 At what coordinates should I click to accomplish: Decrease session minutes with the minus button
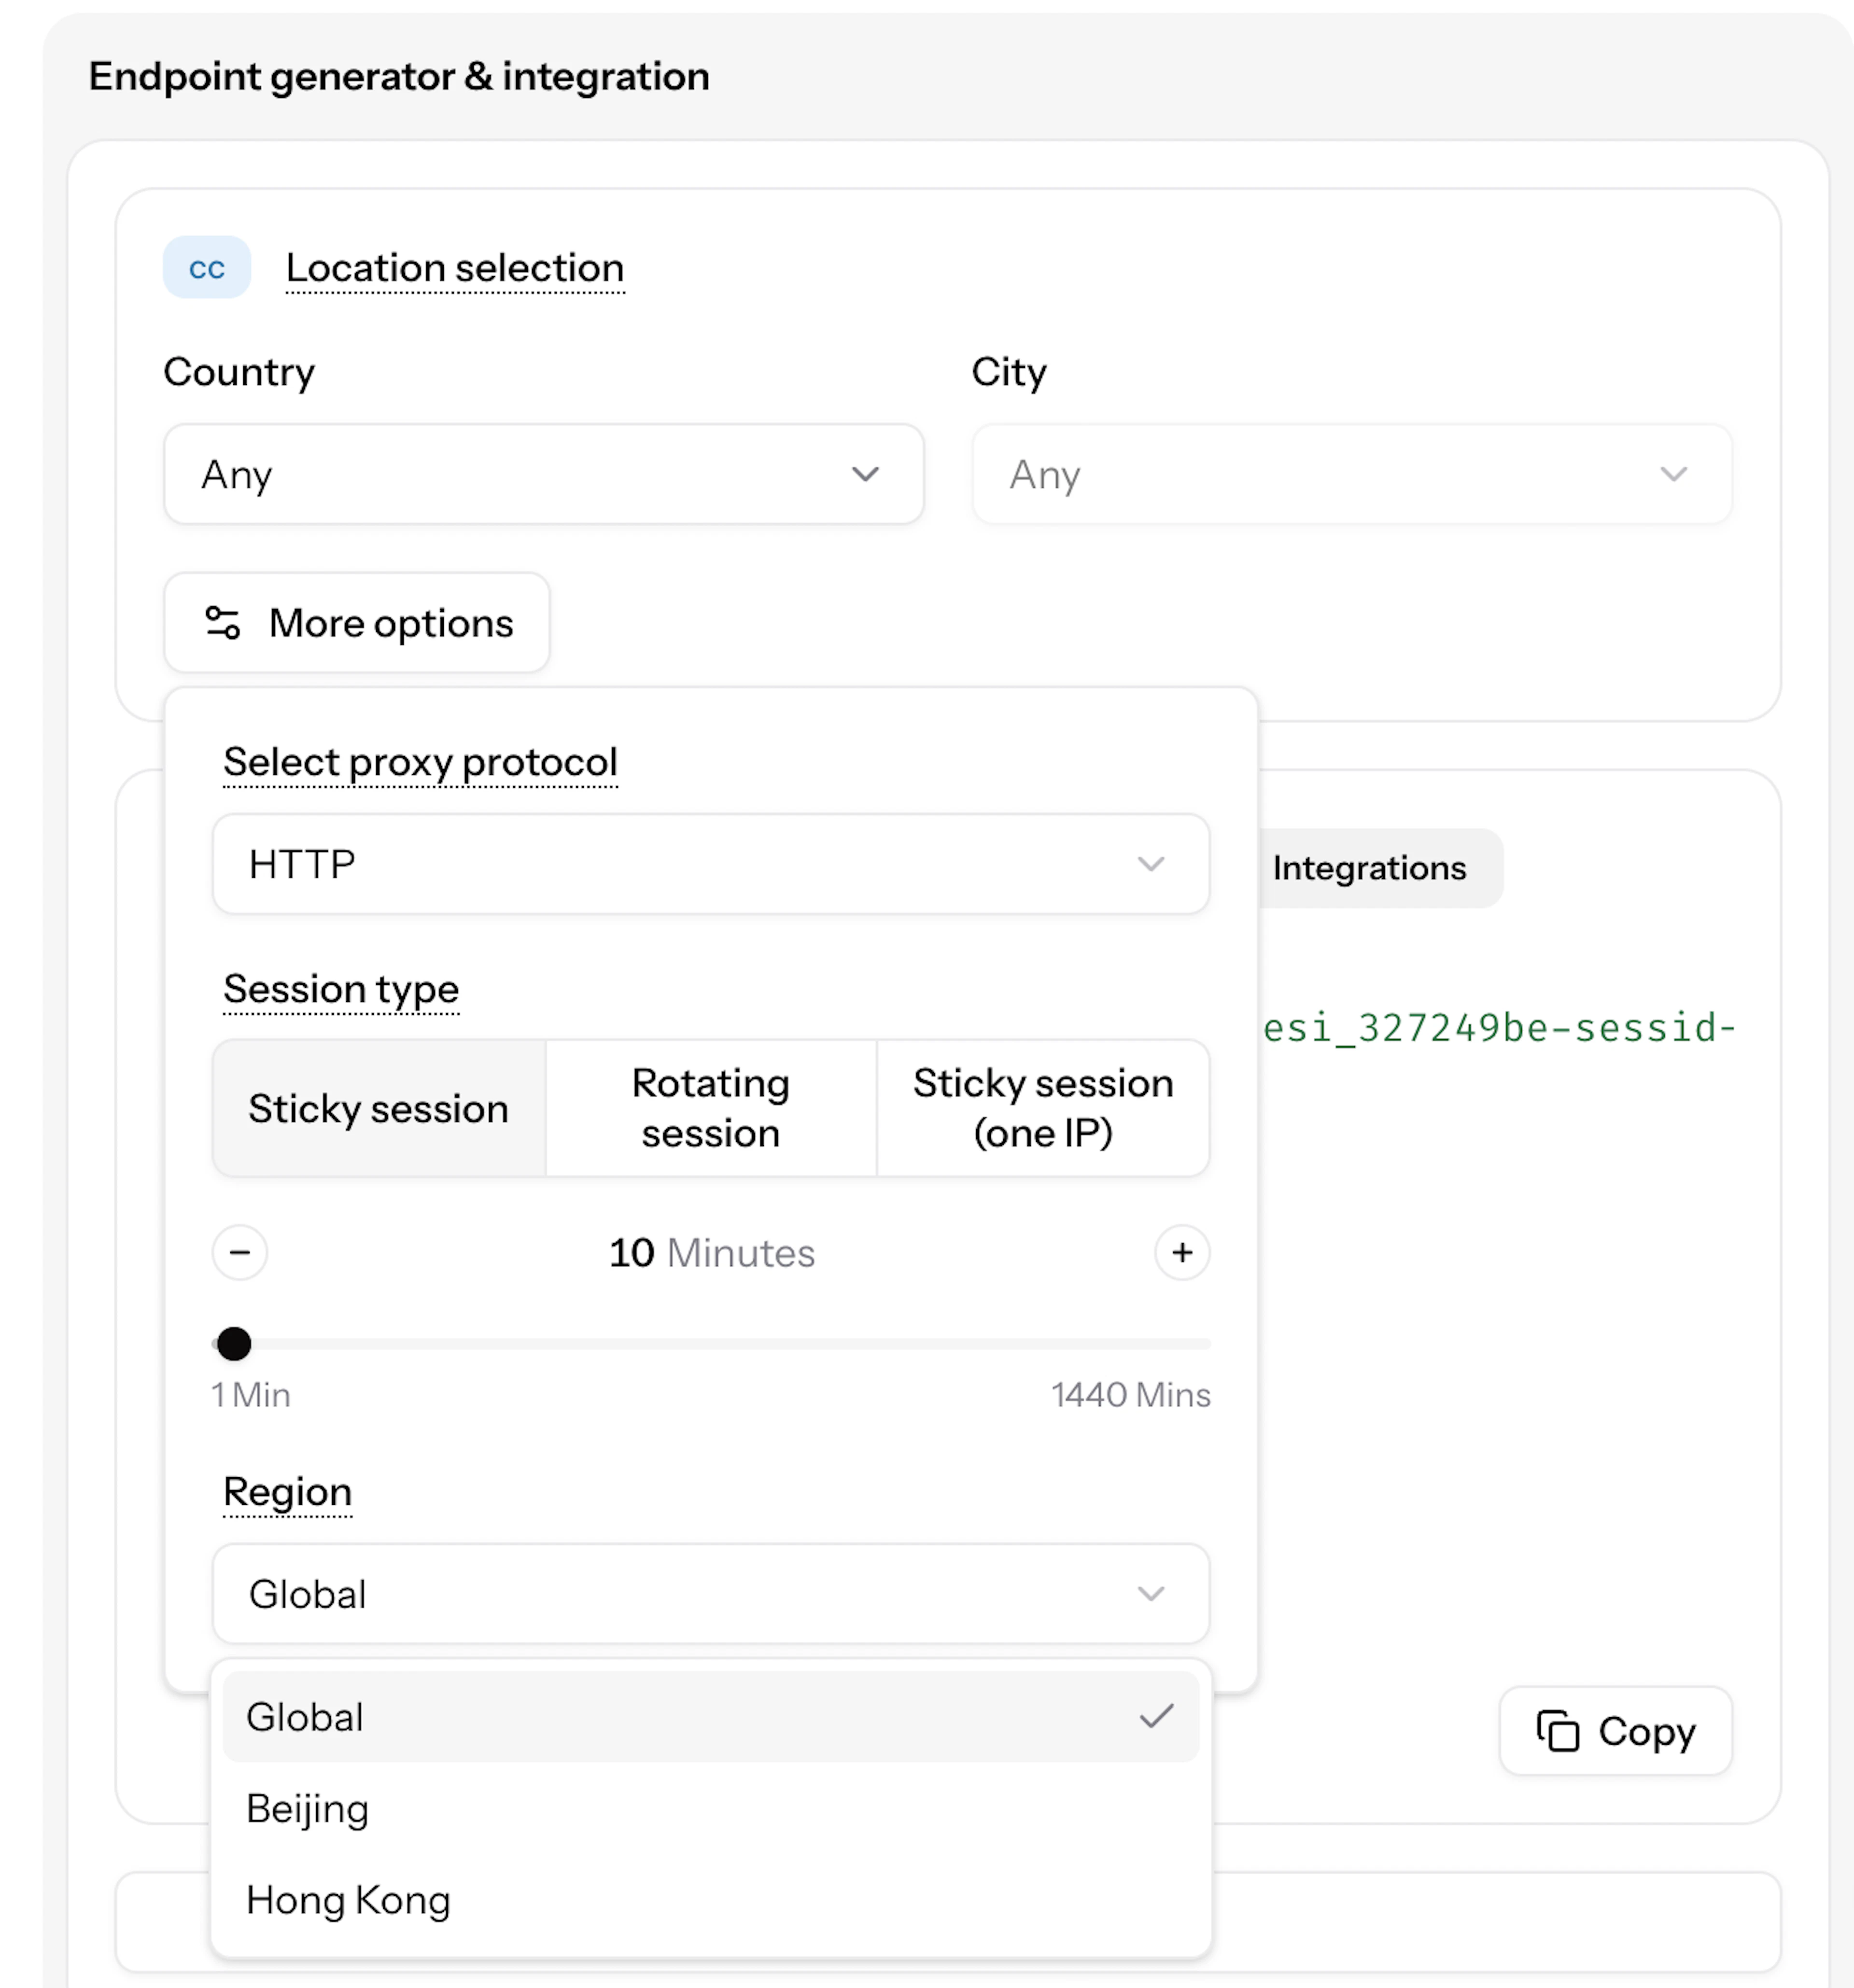(x=240, y=1253)
